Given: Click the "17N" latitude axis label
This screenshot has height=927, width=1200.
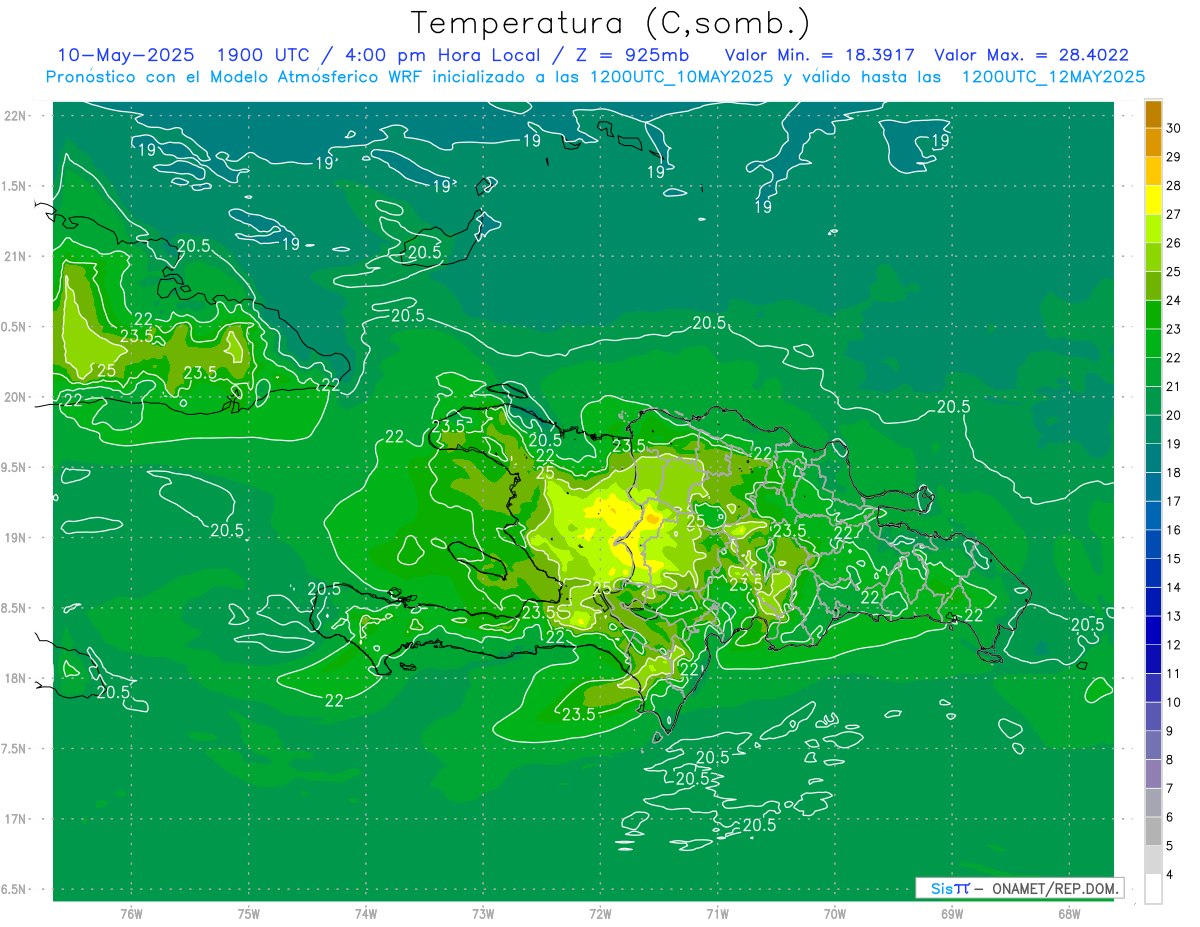Looking at the screenshot, I should (16, 820).
